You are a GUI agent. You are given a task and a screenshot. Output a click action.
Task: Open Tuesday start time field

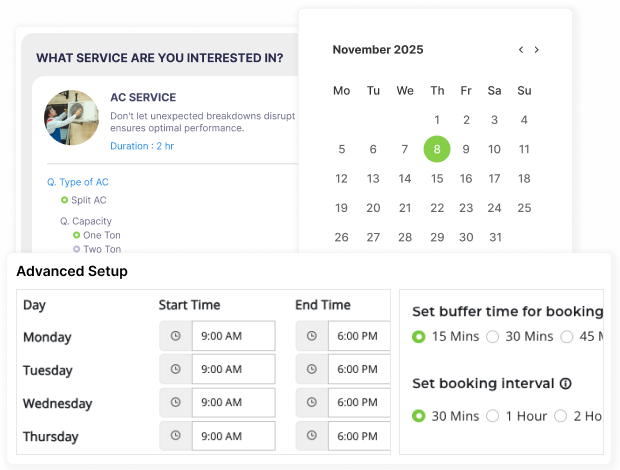click(x=233, y=370)
